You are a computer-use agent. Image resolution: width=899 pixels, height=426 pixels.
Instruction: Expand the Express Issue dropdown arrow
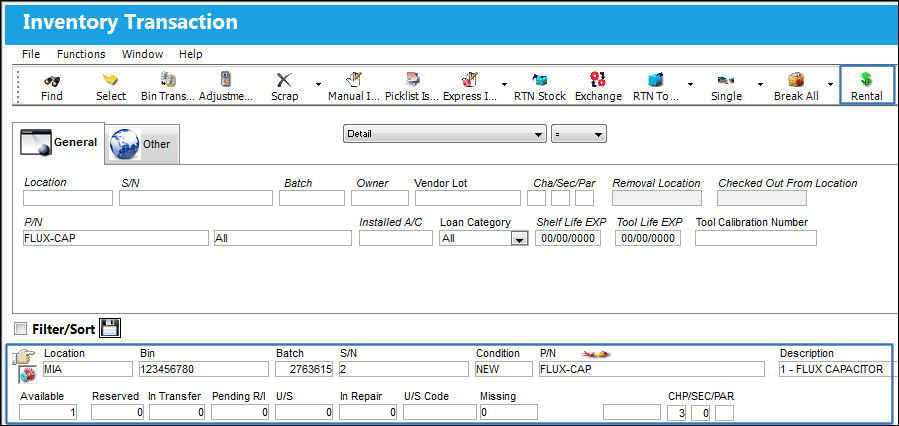click(504, 84)
